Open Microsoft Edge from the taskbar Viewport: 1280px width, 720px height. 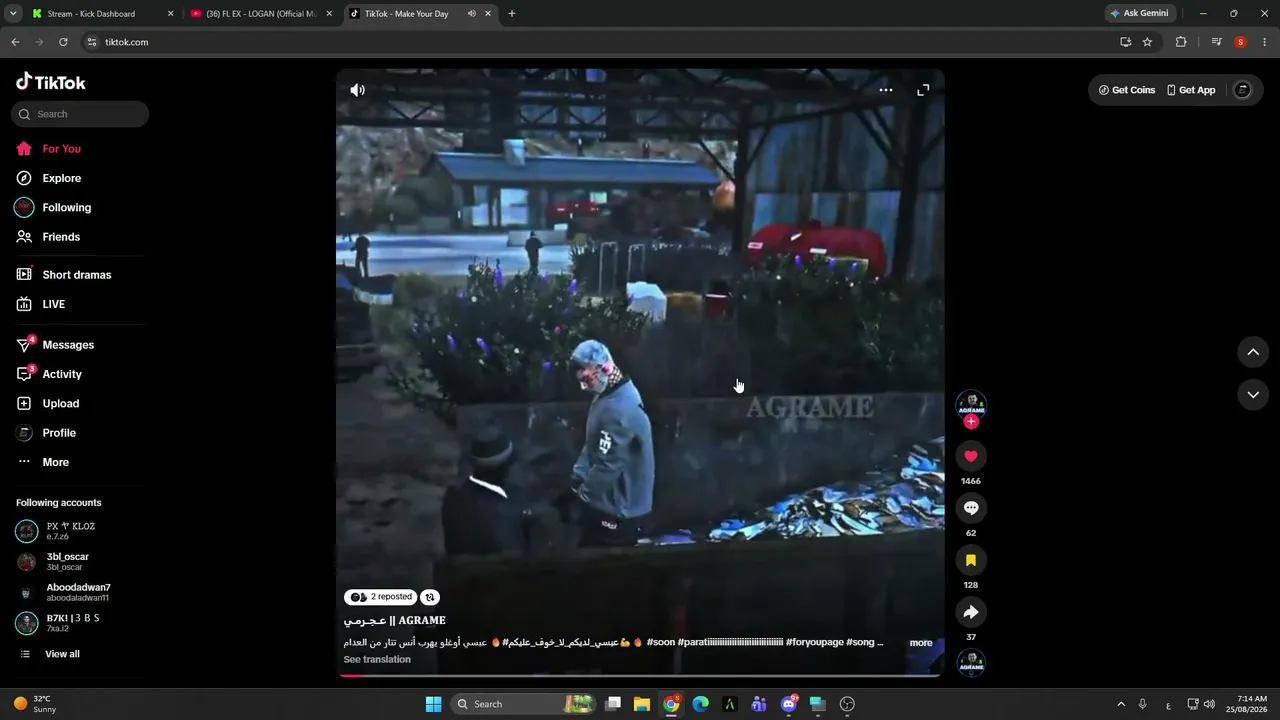700,704
